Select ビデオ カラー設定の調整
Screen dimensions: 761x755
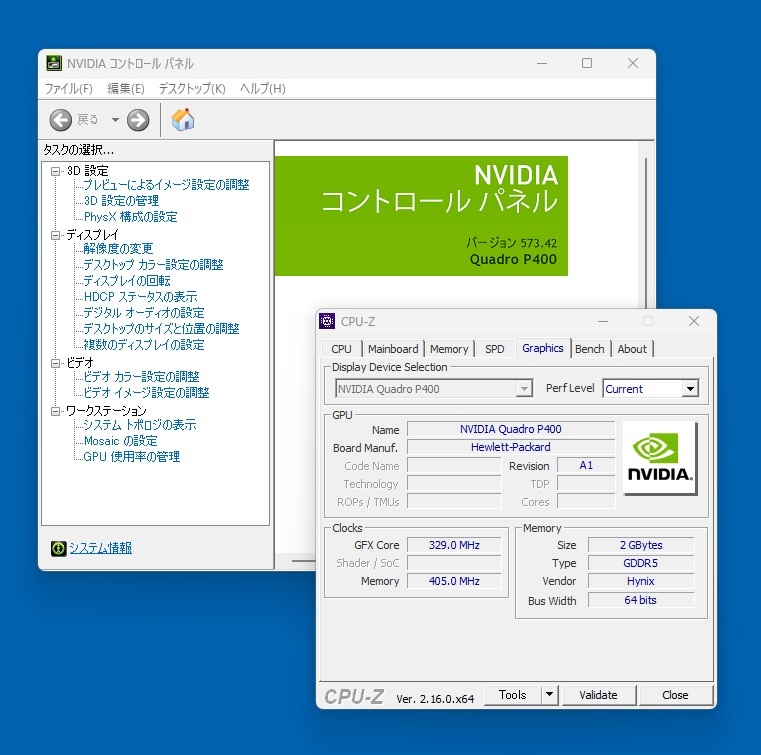pyautogui.click(x=141, y=377)
